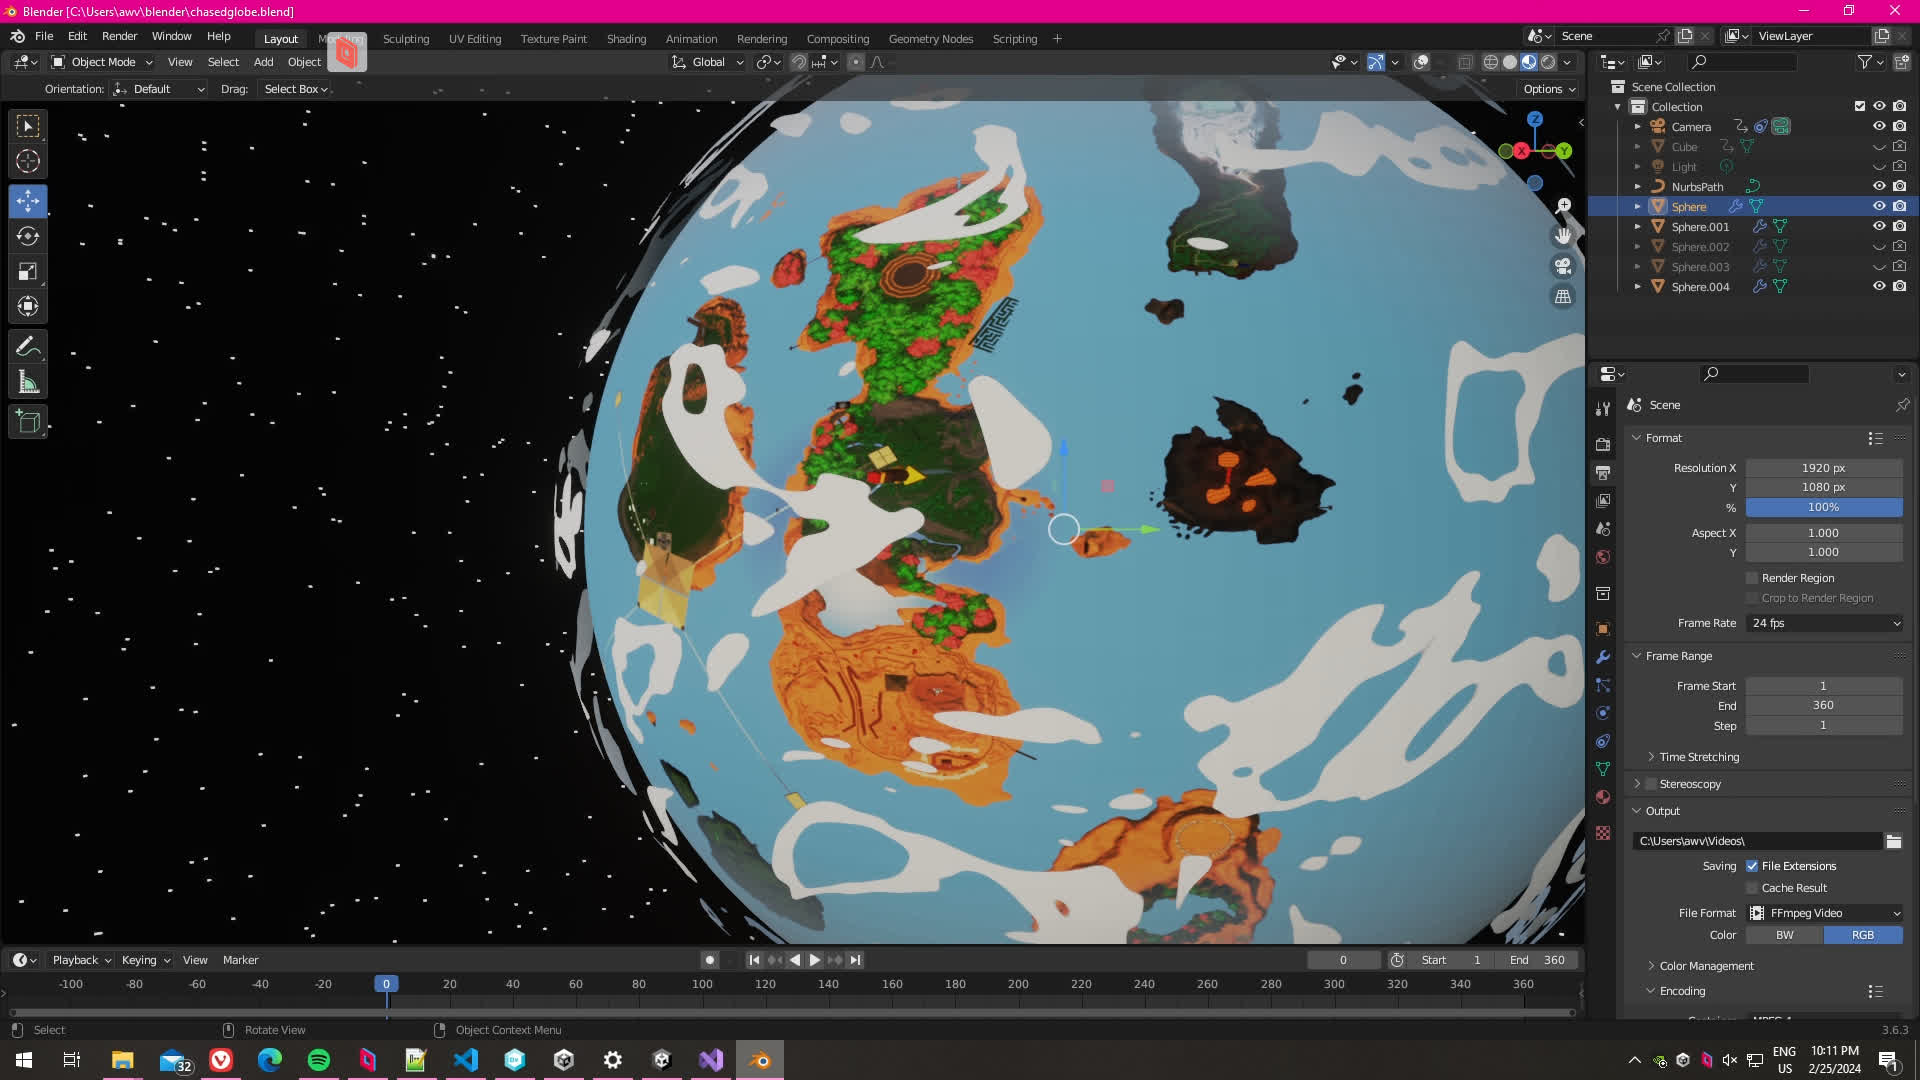Click the resolution percentage 100% slider

coord(1823,508)
